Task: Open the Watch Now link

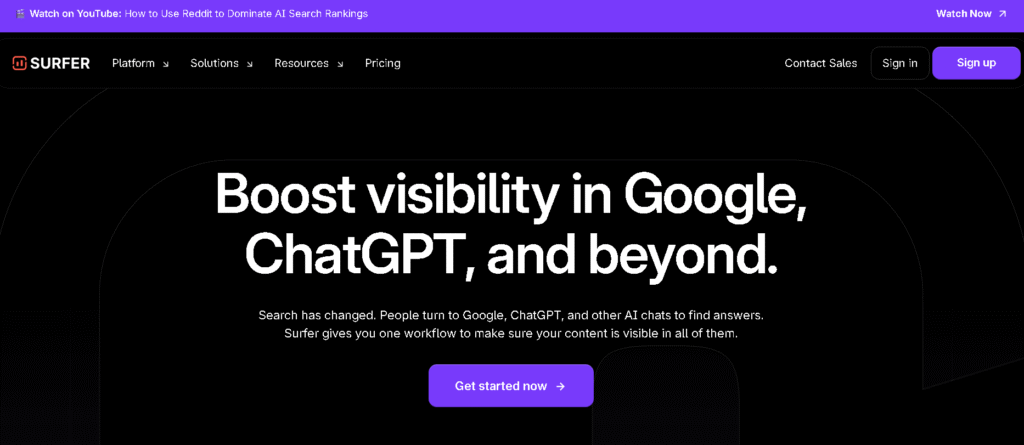Action: [964, 14]
